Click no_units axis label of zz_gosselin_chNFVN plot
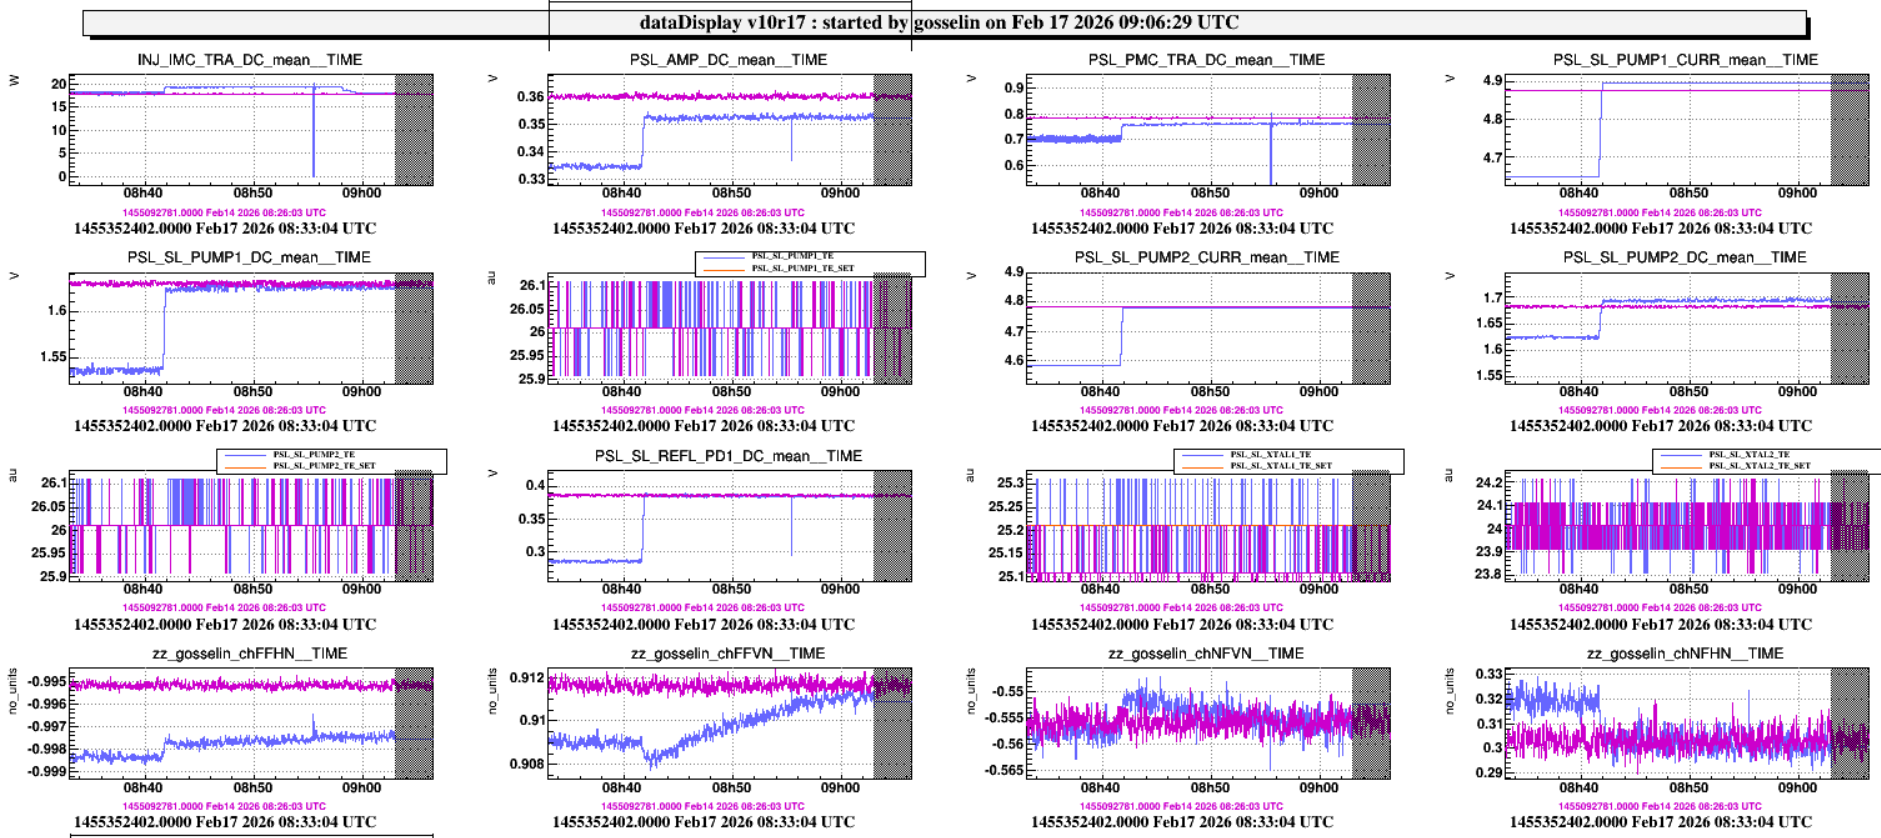This screenshot has width=1881, height=838. tap(970, 692)
